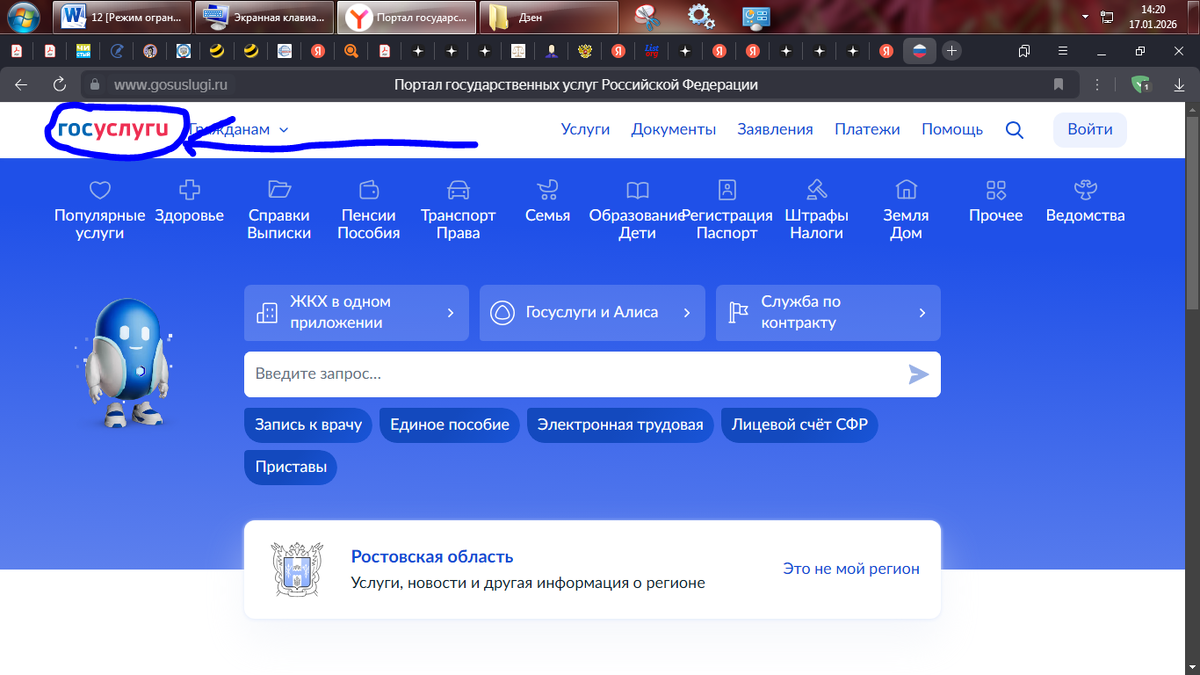Open the Справки Выписки folder category
Screen dimensions: 1200x675
coord(280,189)
